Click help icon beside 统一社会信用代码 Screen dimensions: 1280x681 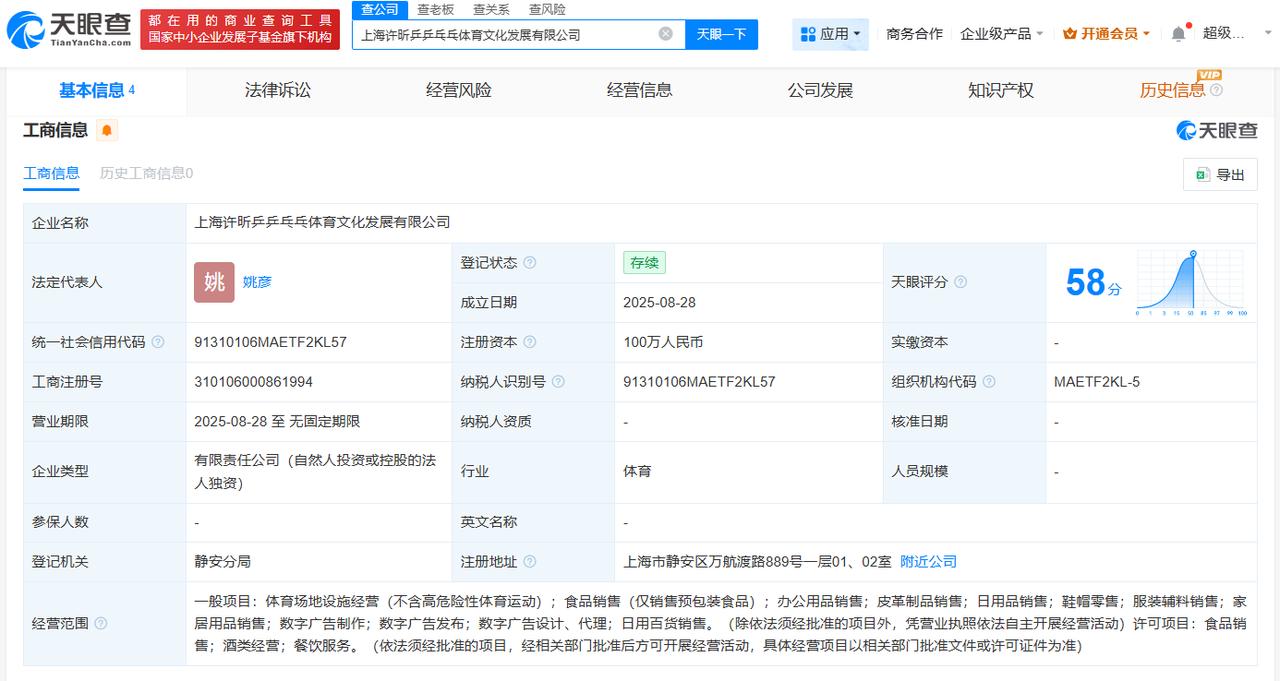(x=158, y=342)
